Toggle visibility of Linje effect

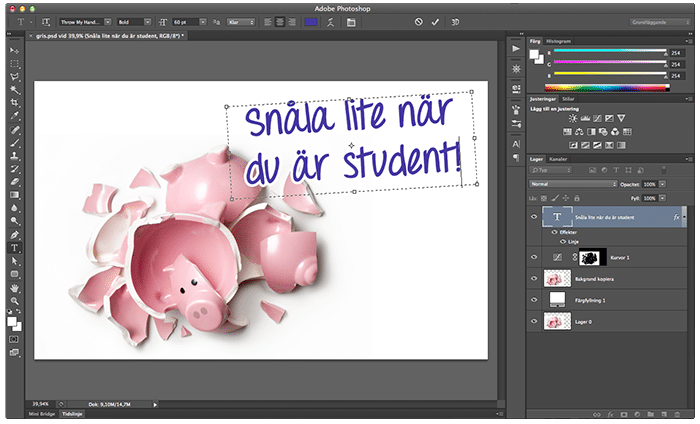[563, 241]
